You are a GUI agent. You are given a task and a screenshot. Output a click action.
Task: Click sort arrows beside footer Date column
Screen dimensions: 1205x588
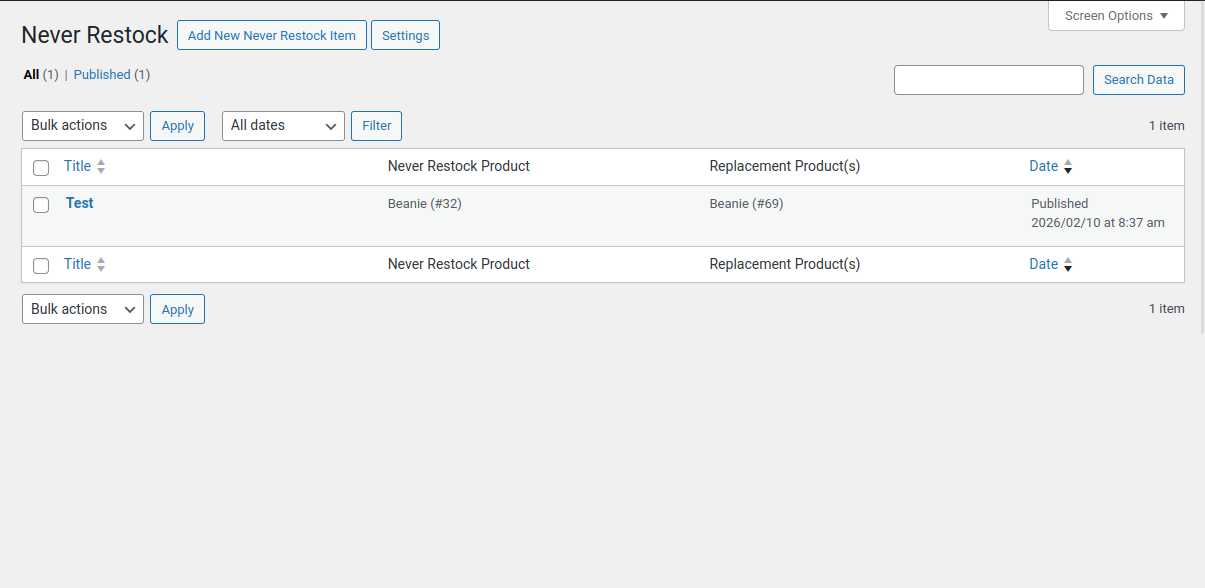(1068, 265)
